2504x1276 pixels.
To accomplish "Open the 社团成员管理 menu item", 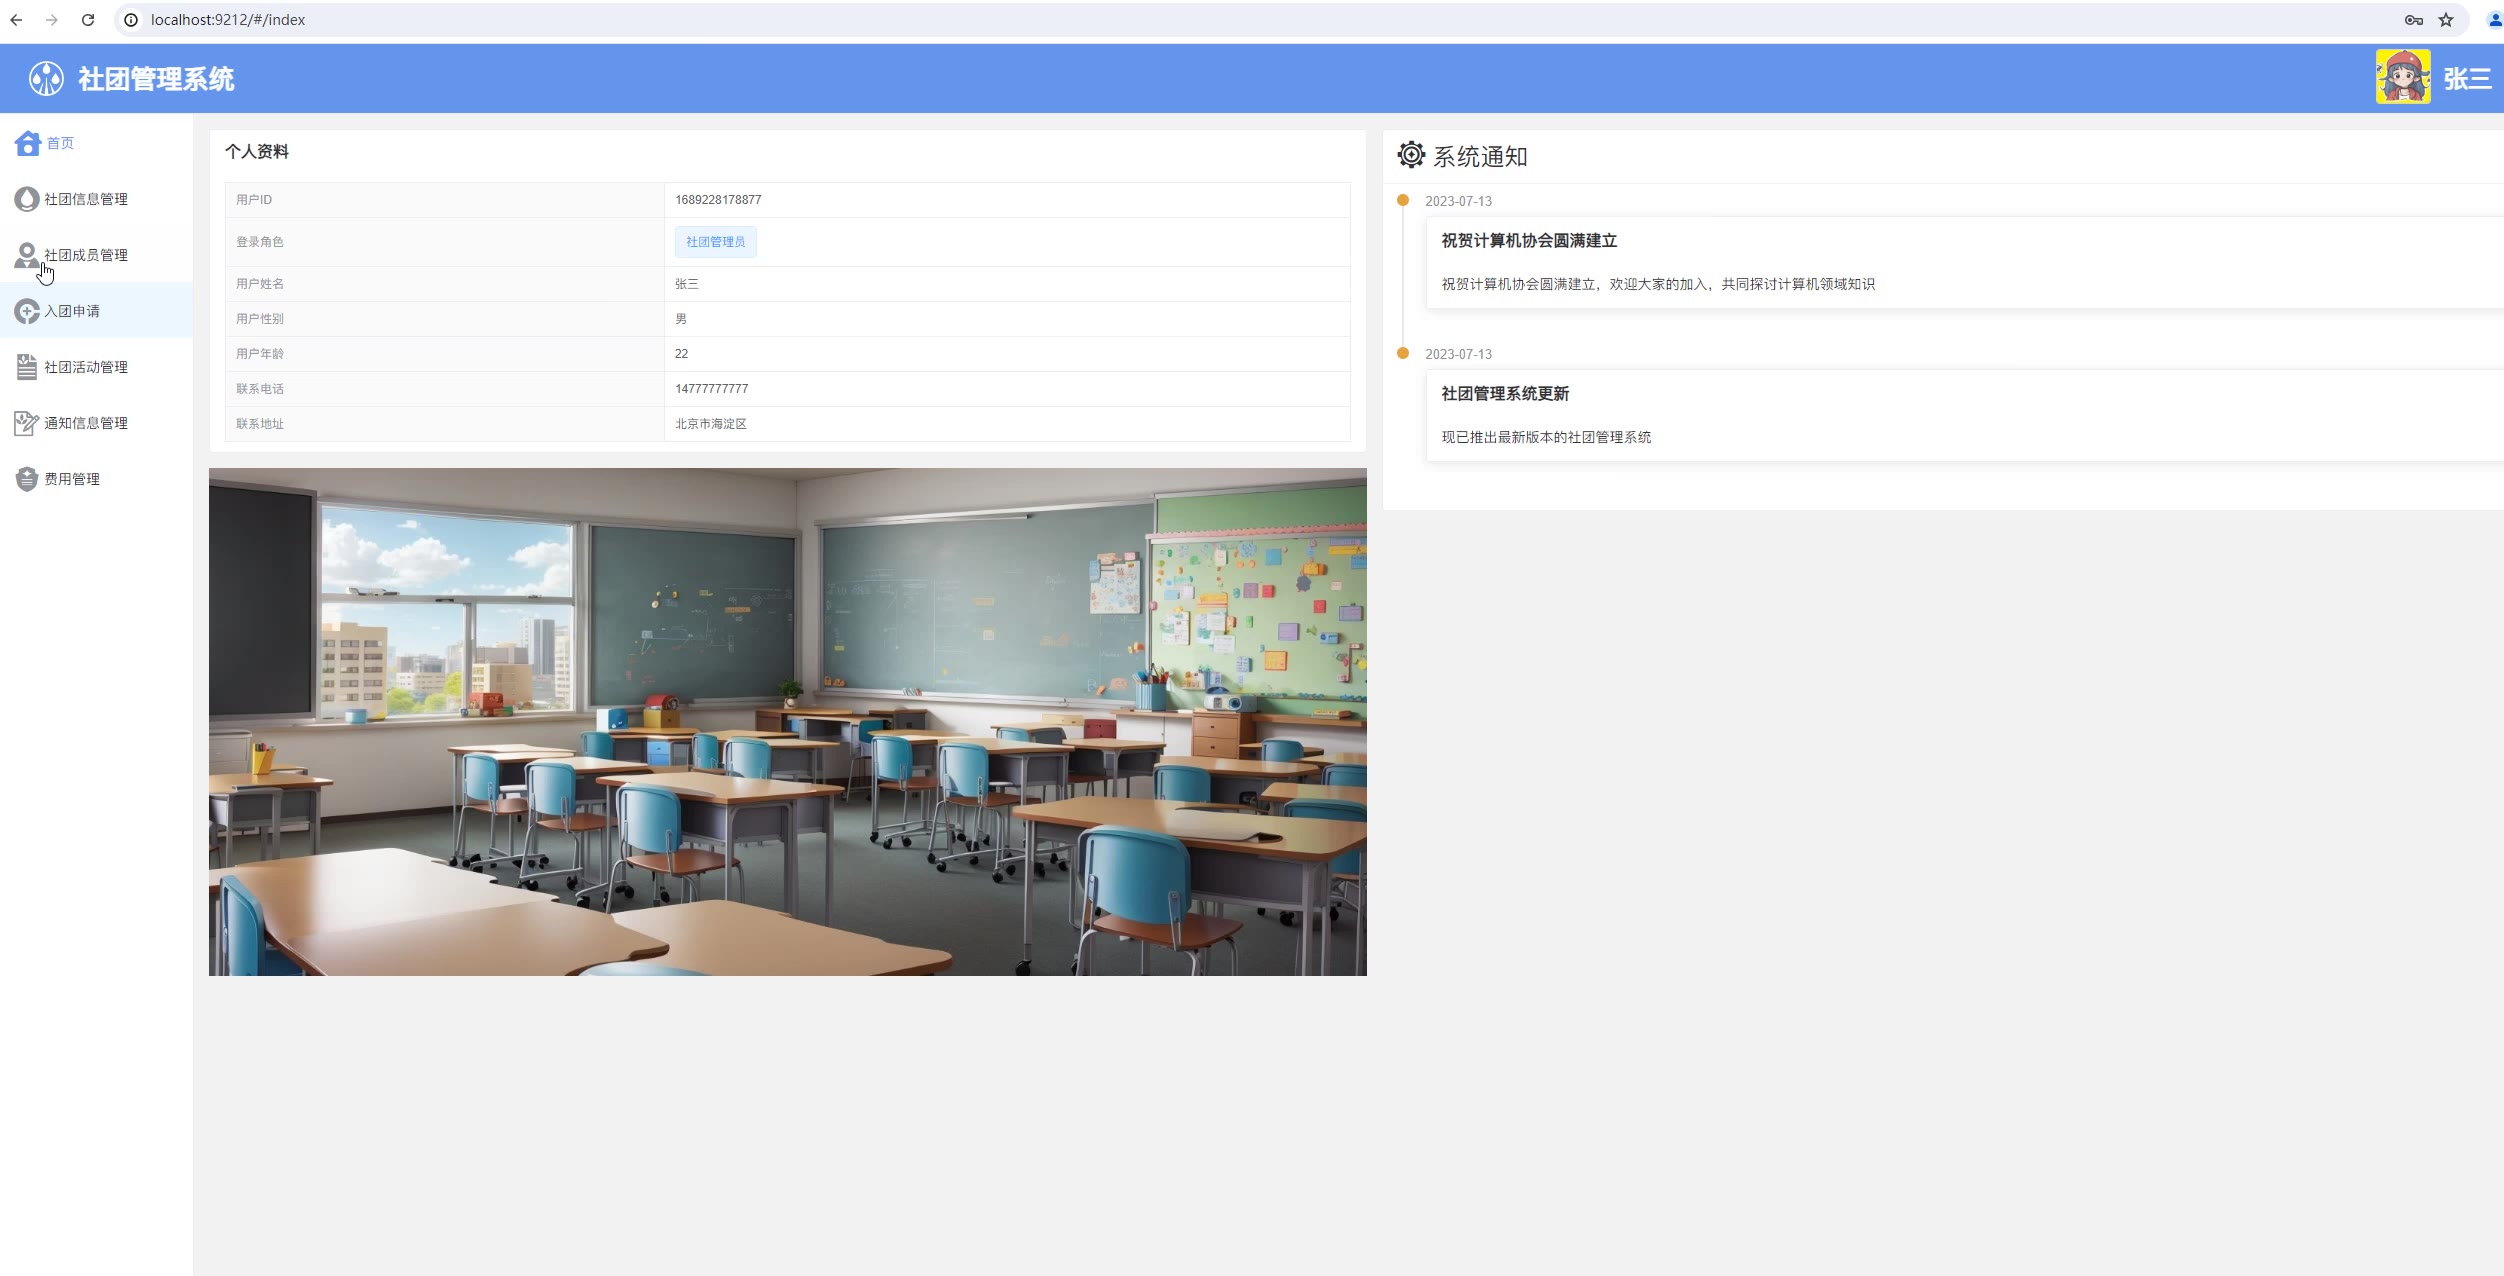I will click(96, 255).
